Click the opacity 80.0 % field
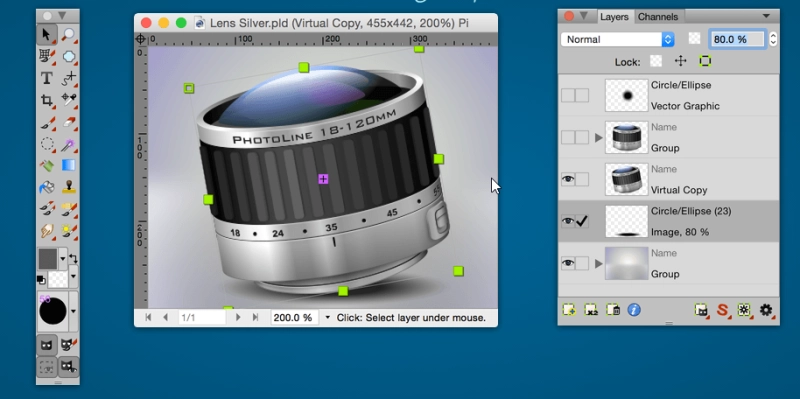Image resolution: width=800 pixels, height=399 pixels. pos(737,39)
